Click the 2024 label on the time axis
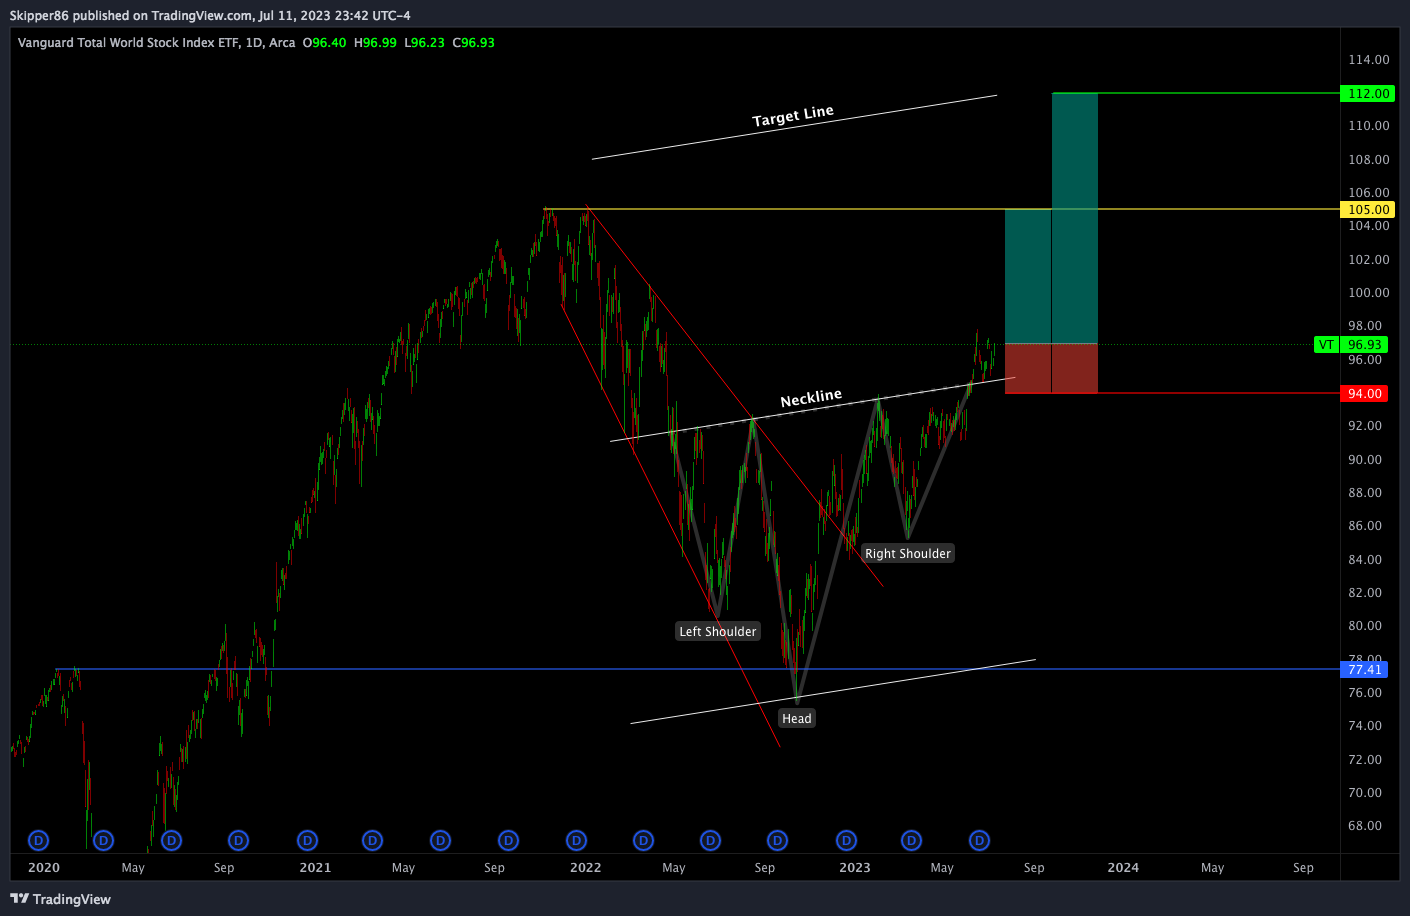Screen dimensions: 1410x916 (x=1123, y=867)
